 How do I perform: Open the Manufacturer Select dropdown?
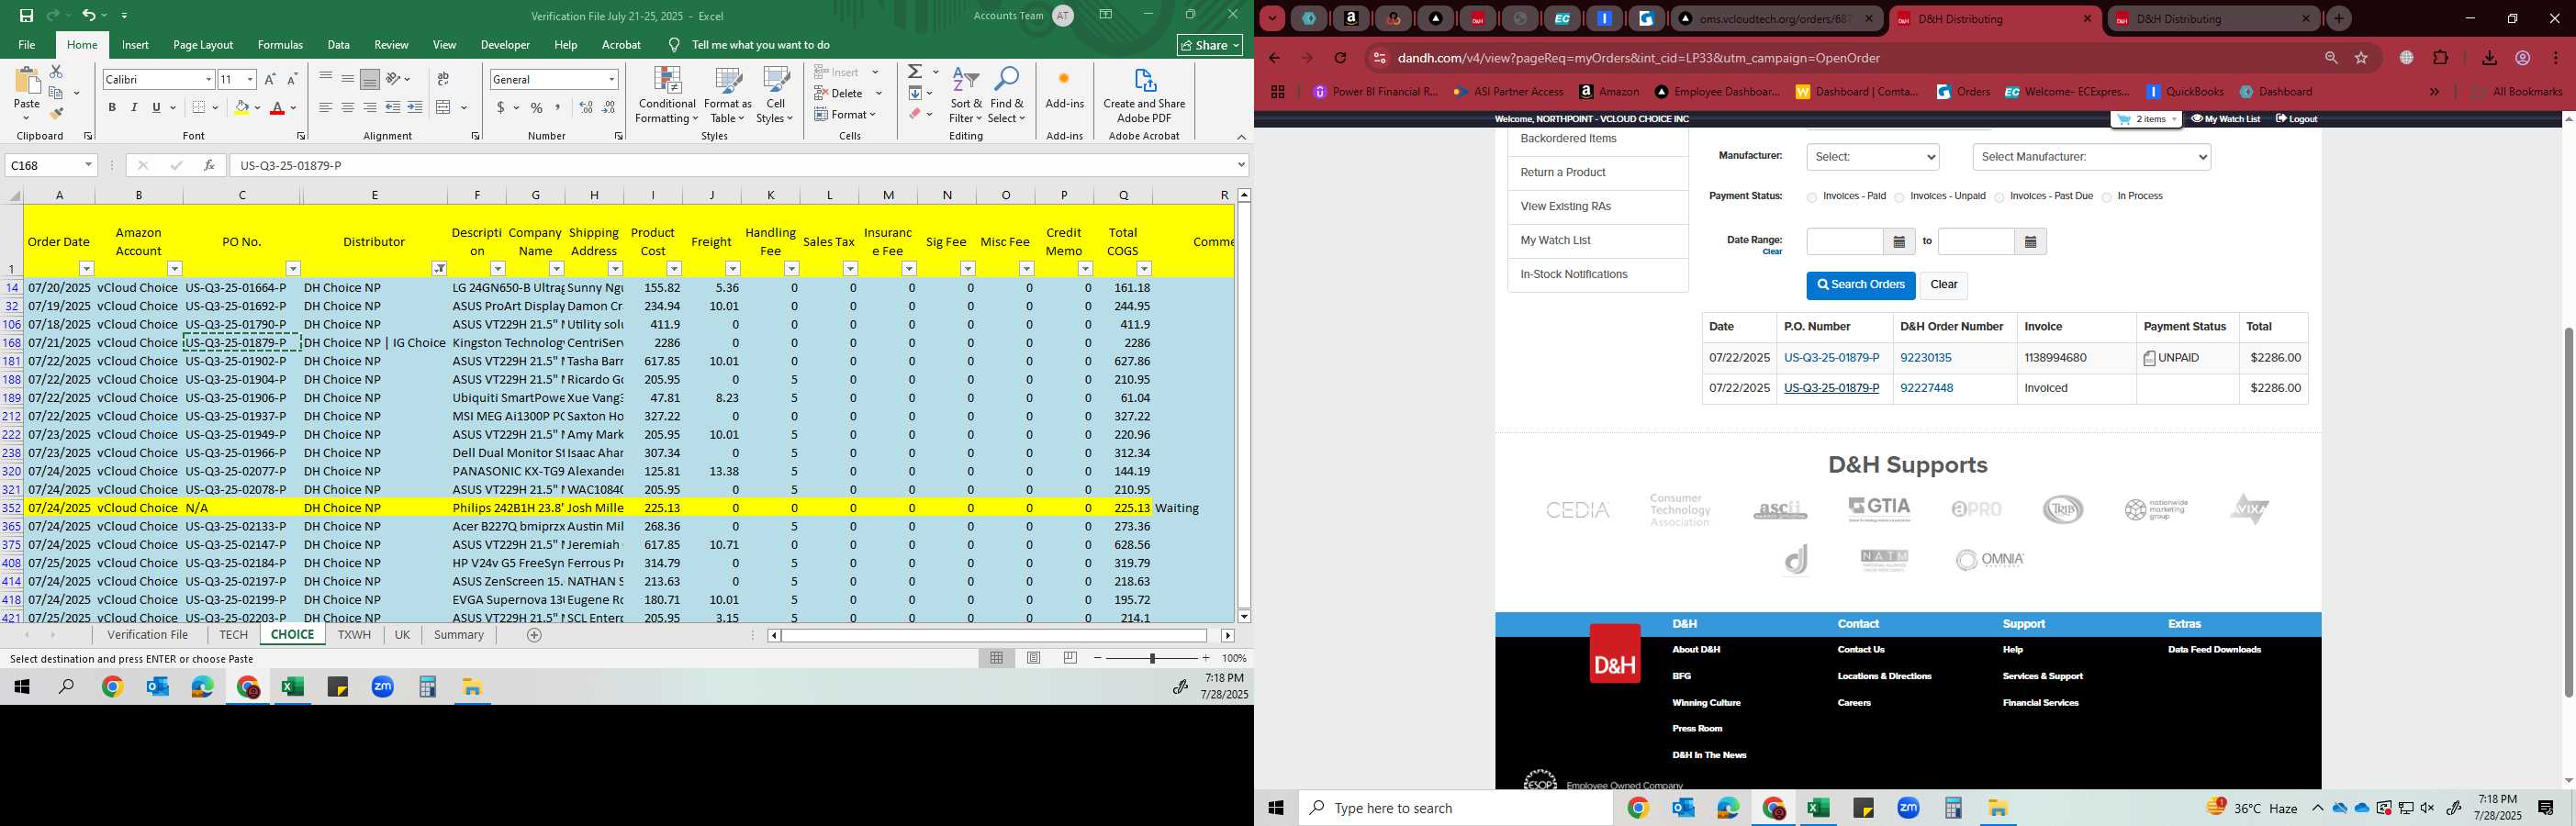(x=1872, y=157)
